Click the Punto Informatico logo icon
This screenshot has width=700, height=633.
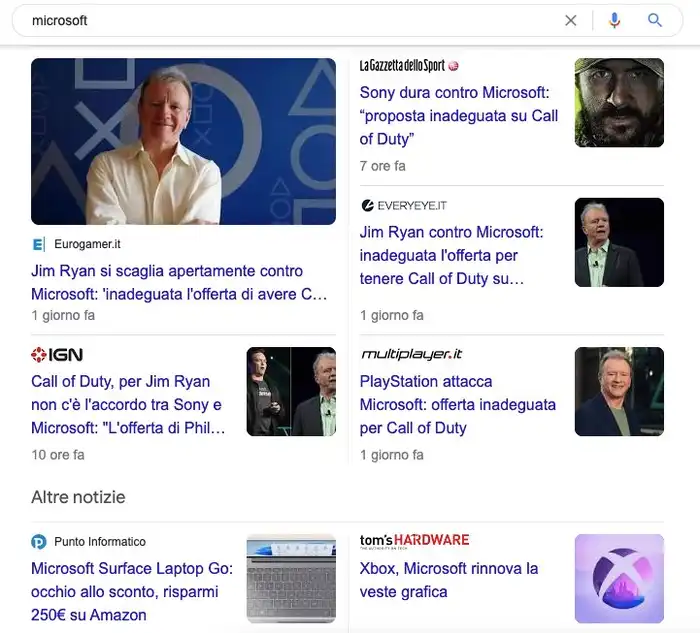39,541
